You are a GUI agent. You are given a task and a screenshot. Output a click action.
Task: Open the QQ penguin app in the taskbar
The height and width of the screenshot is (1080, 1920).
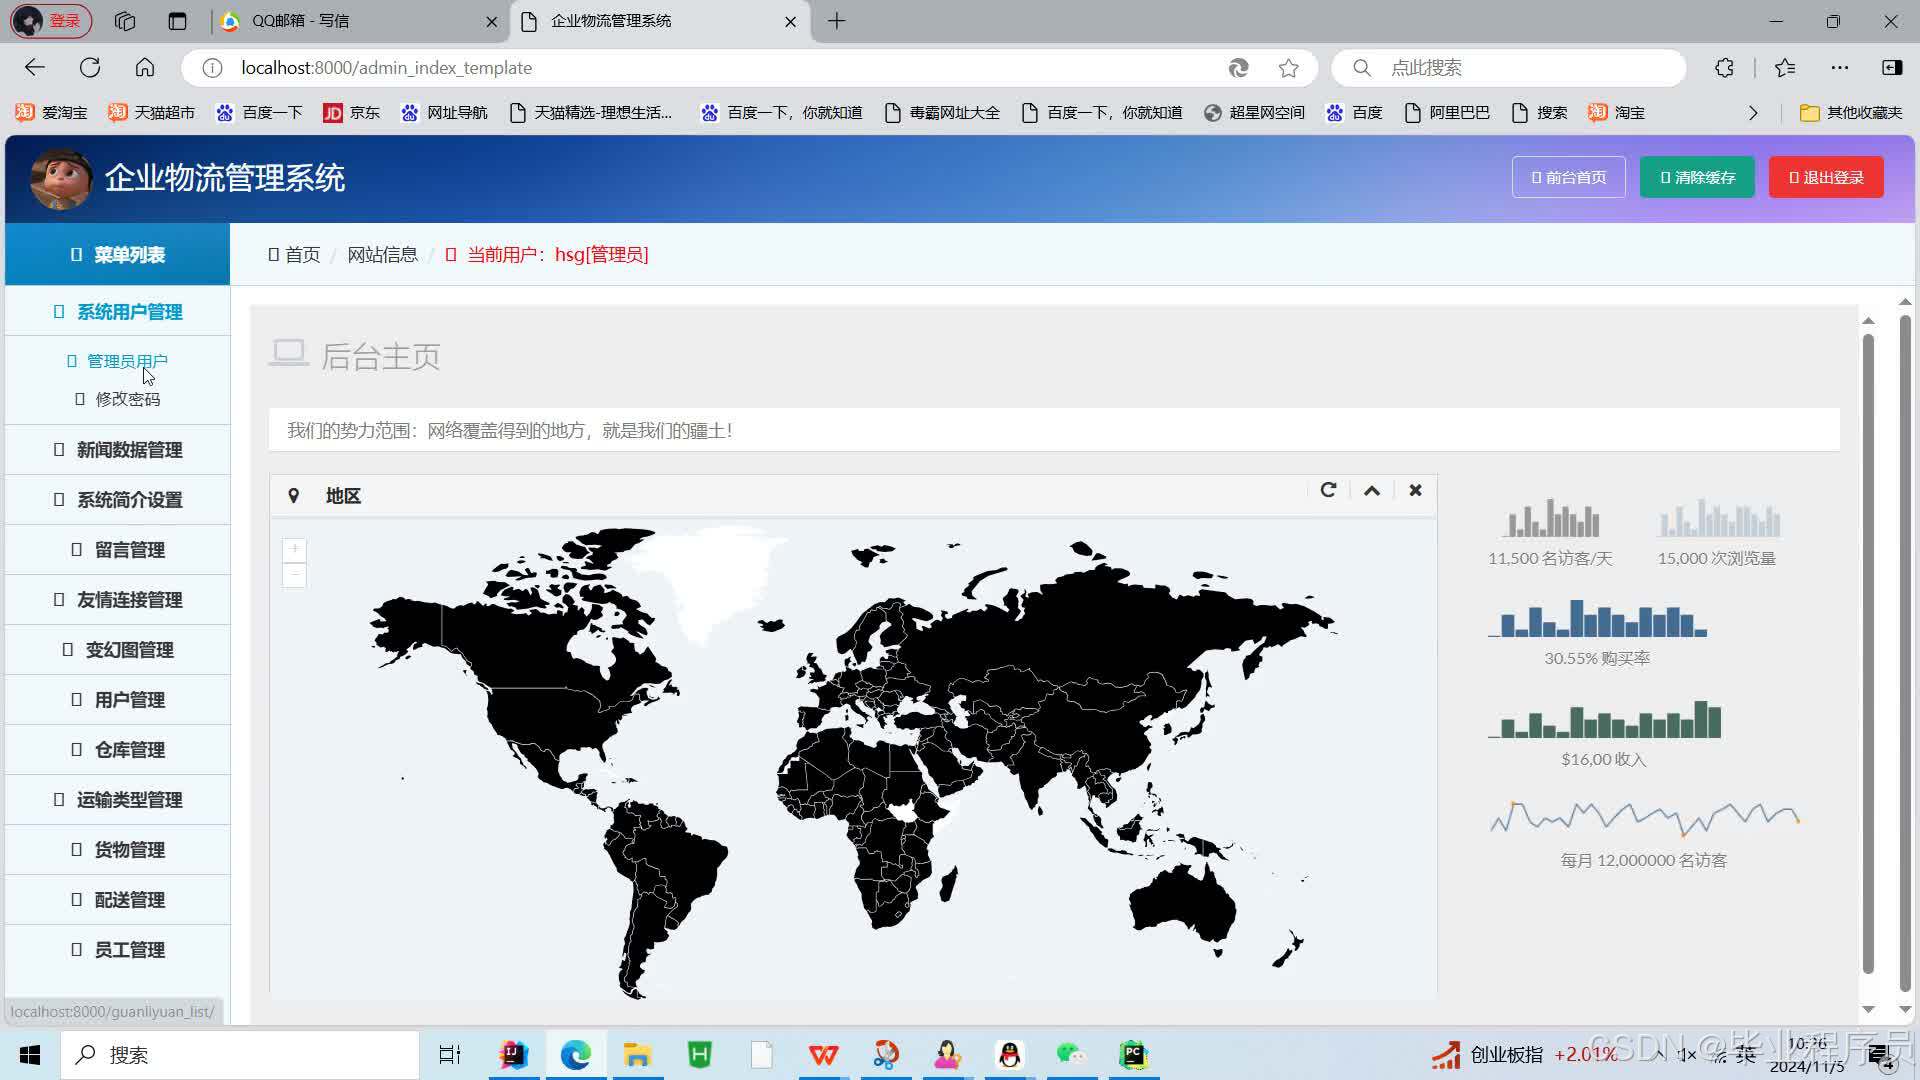[1009, 1054]
